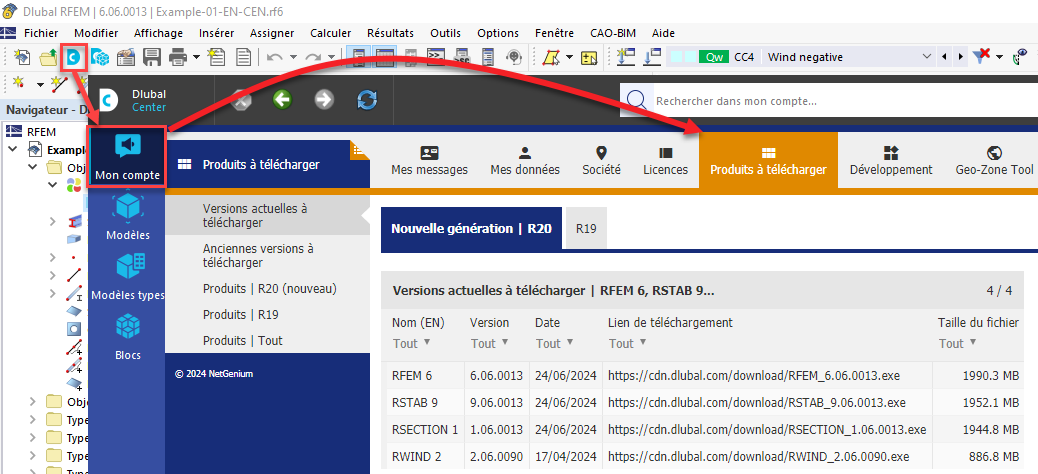Switch to Licences tab
Image resolution: width=1038 pixels, height=474 pixels.
click(x=665, y=161)
